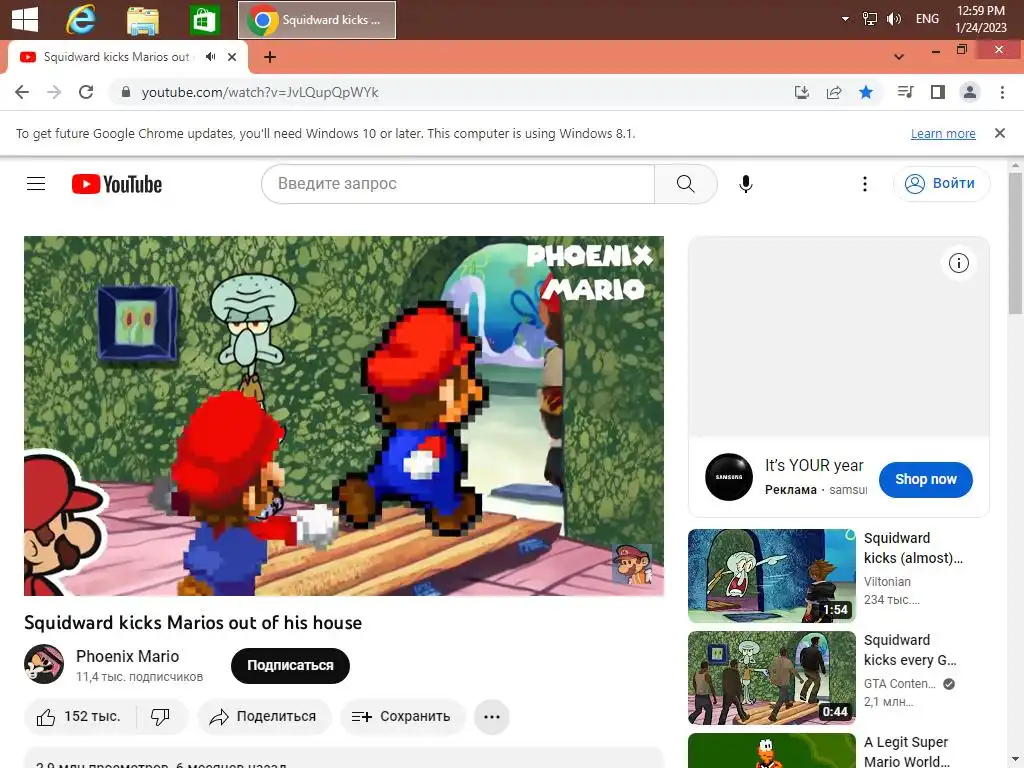The width and height of the screenshot is (1024, 768).
Task: Click the YouTube search magnifier button
Action: coord(686,184)
